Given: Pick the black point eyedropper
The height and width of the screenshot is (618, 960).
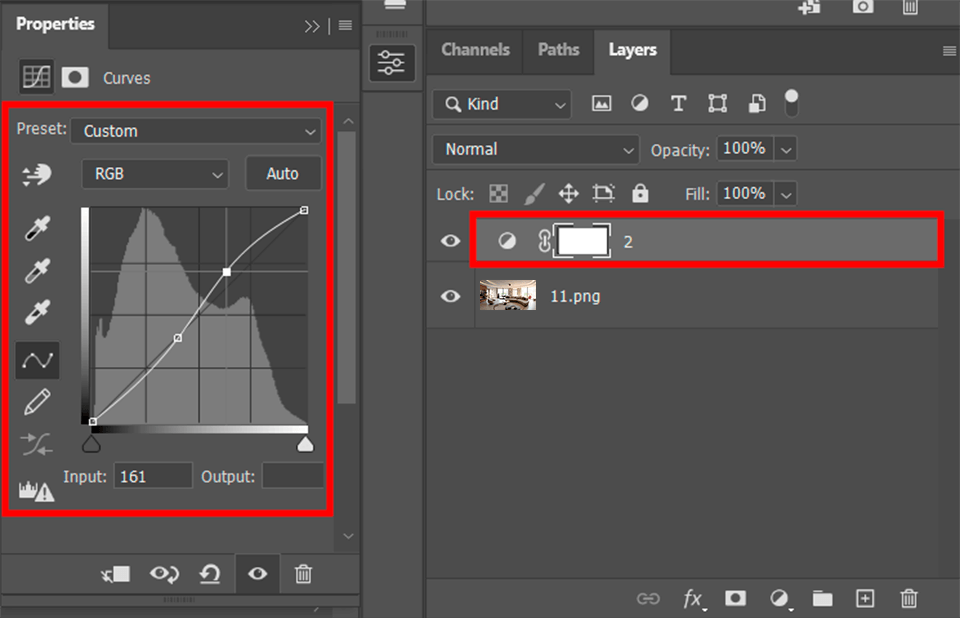Looking at the screenshot, I should coord(37,228).
